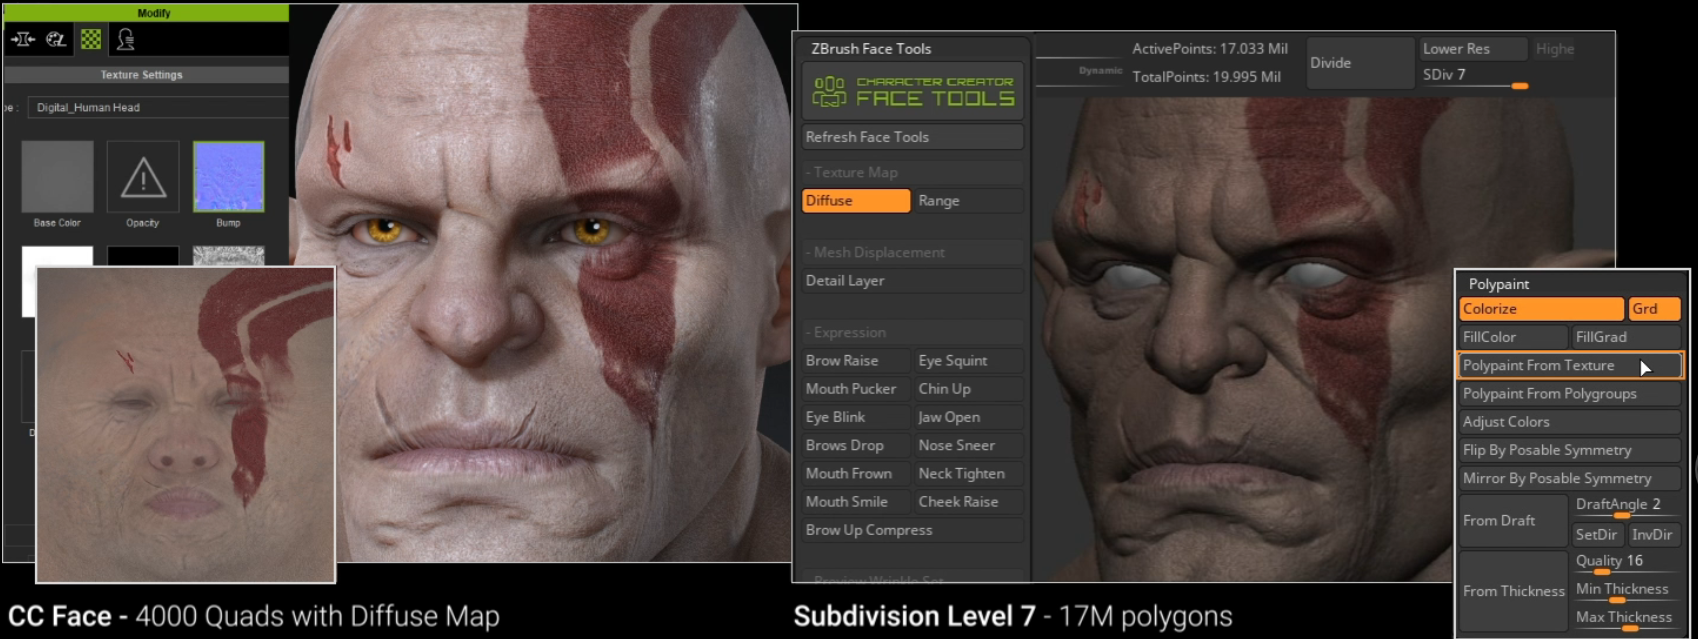Click the Character Creator Face Tools logo

913,91
